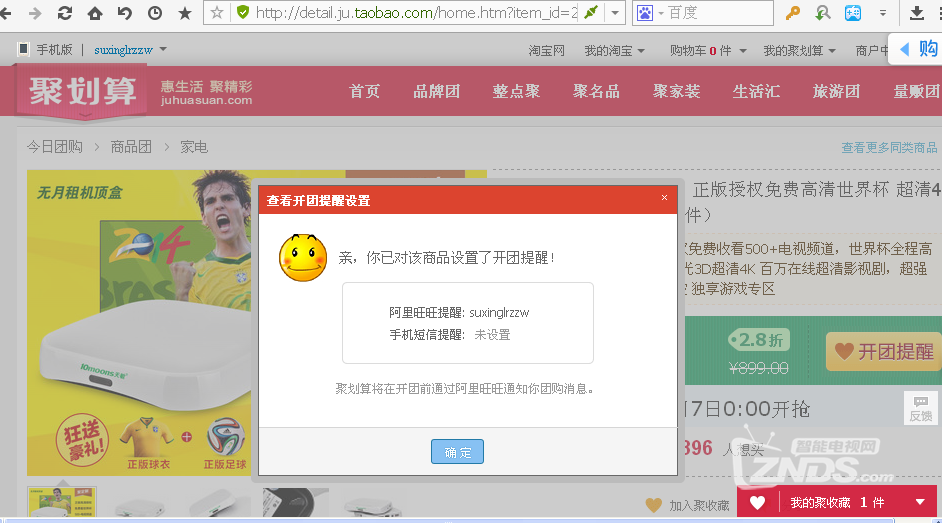Go to browser home page icon

95,14
